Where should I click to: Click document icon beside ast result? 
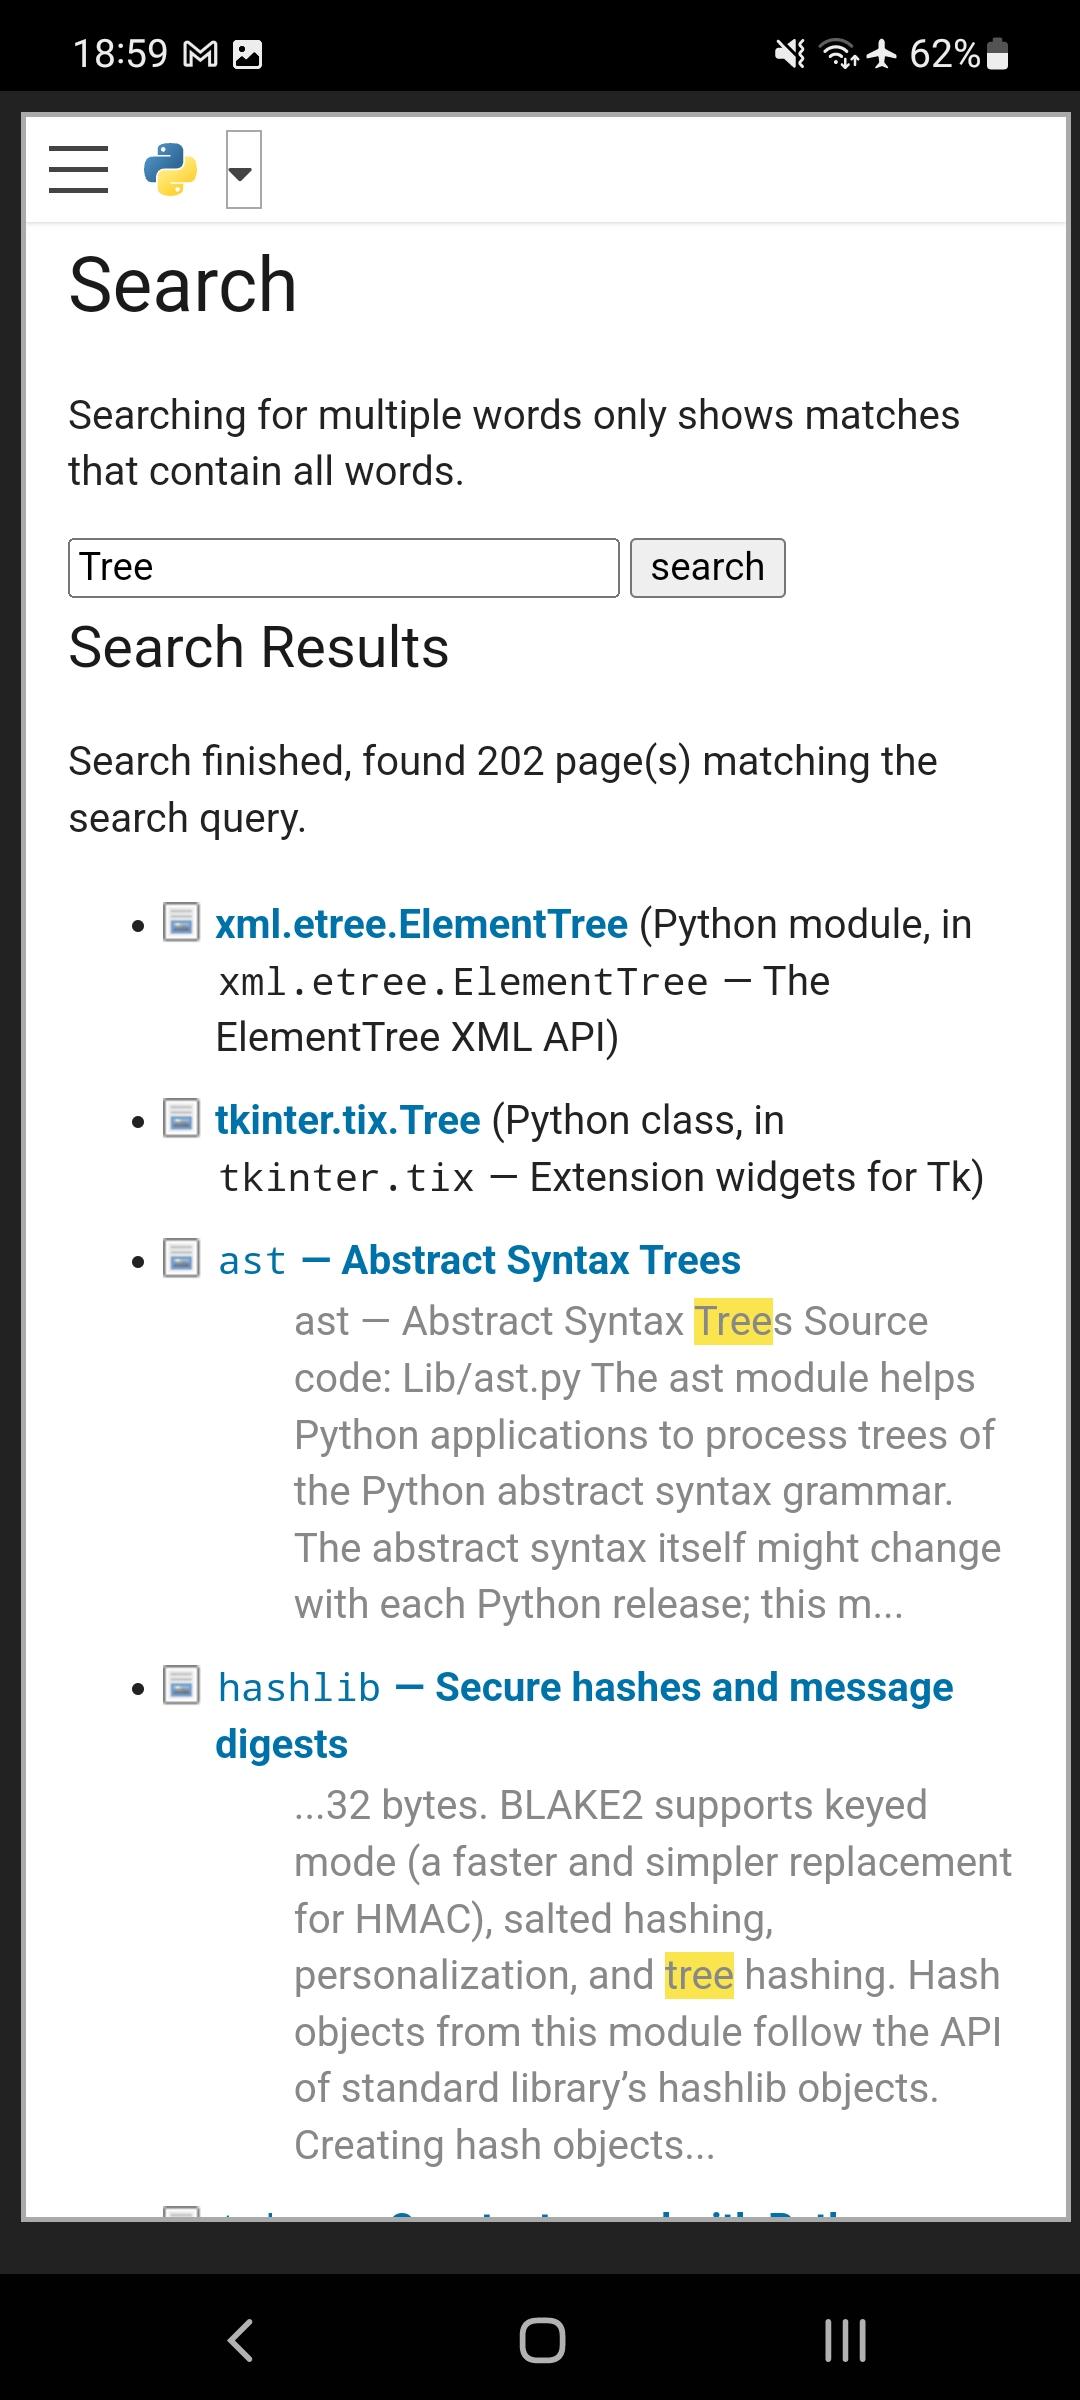tap(181, 1259)
